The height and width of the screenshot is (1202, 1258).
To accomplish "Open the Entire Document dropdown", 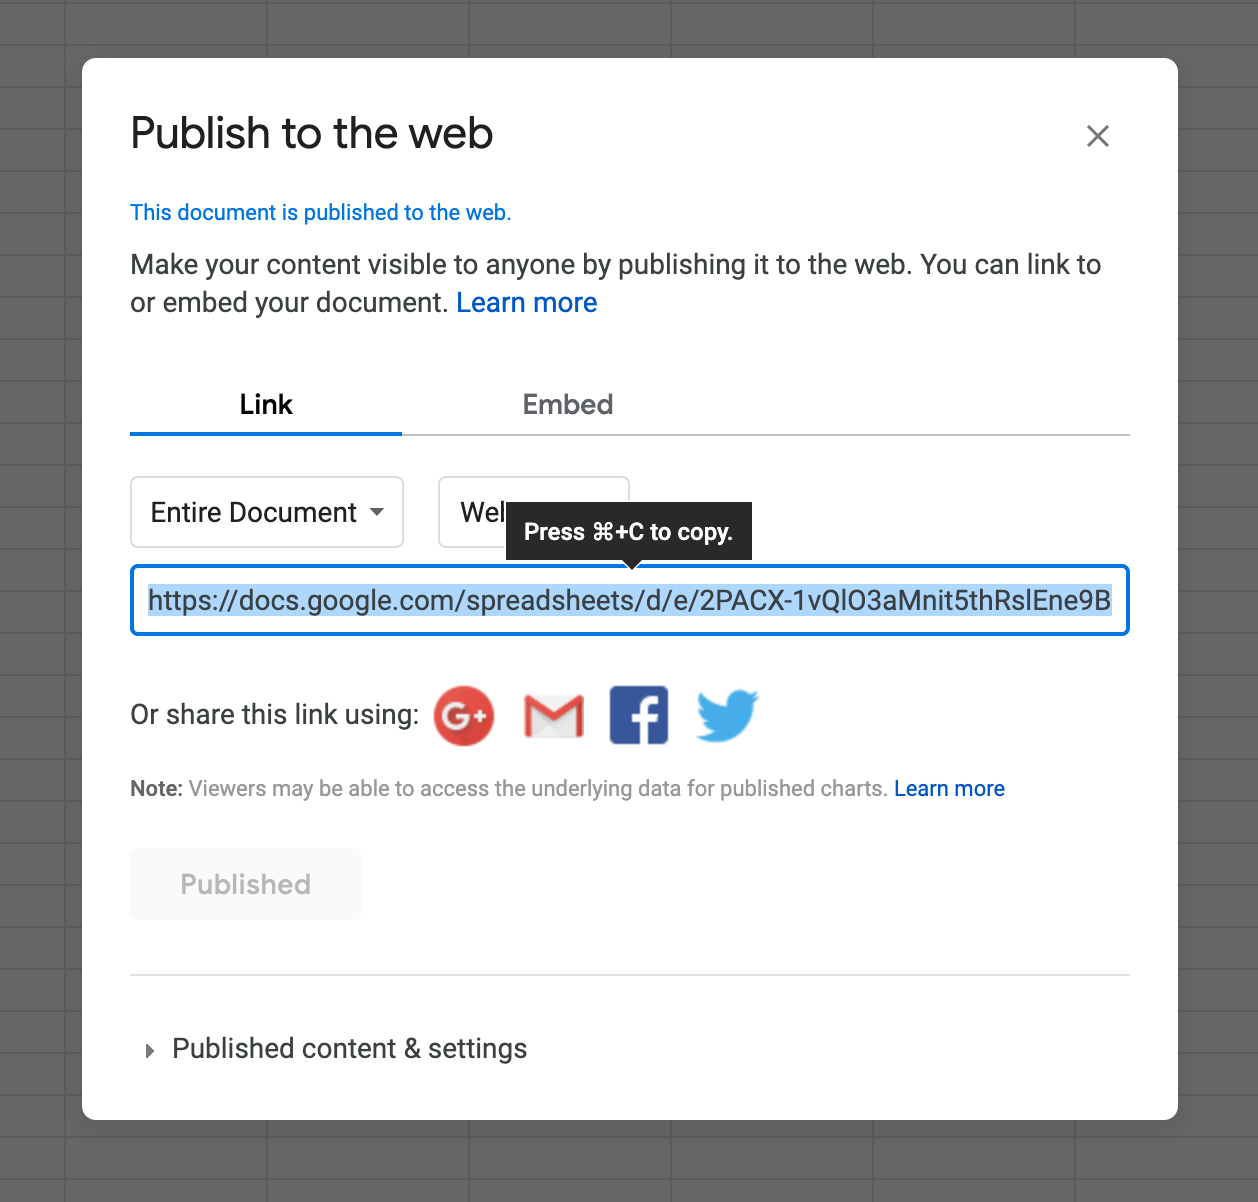I will click(267, 512).
